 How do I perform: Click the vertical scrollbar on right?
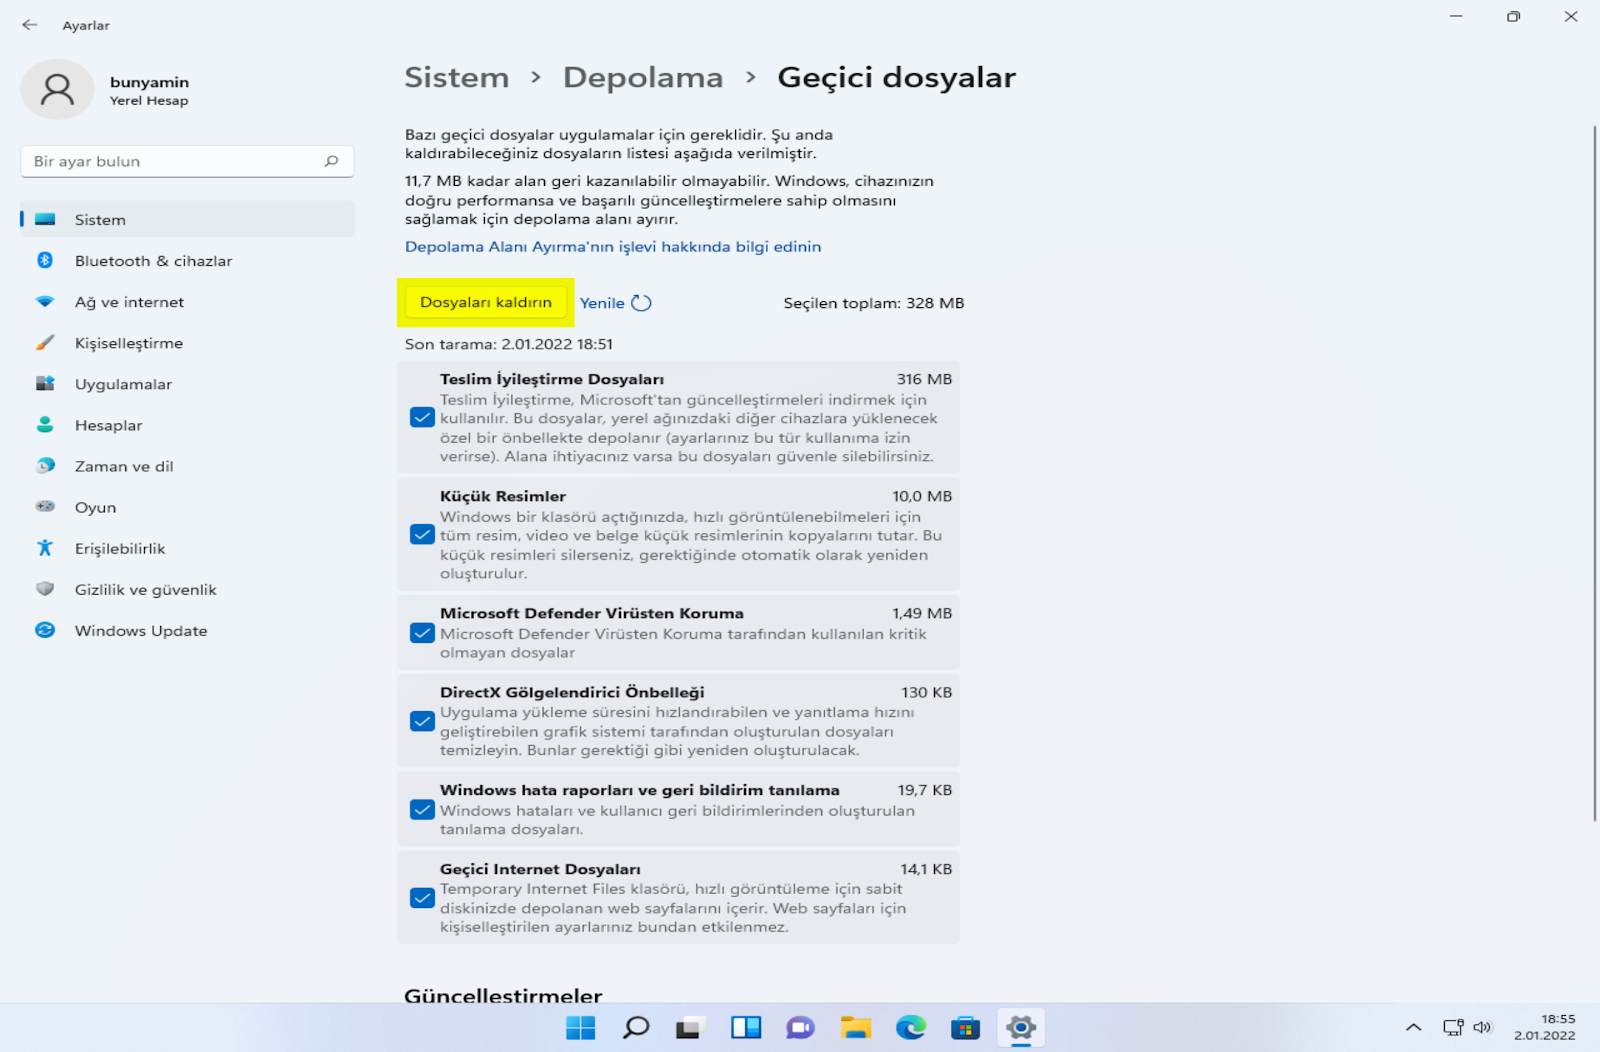pyautogui.click(x=1594, y=473)
